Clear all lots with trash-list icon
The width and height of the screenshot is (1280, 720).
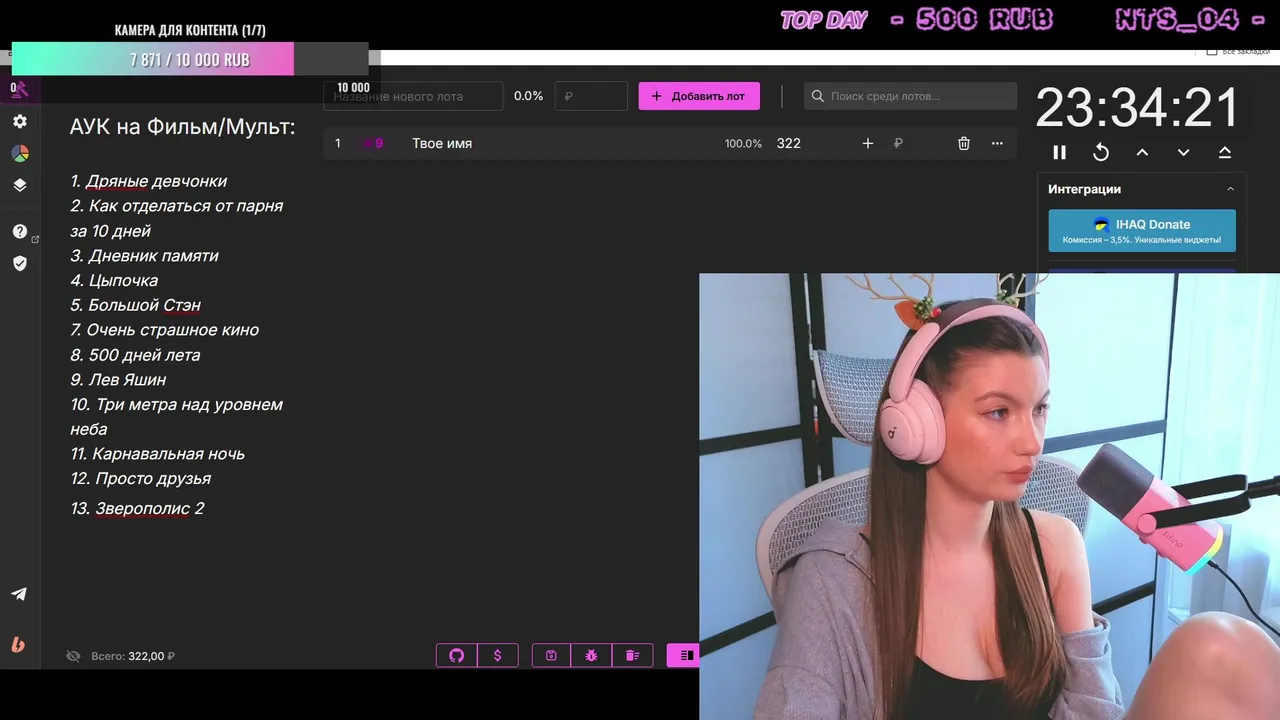632,655
